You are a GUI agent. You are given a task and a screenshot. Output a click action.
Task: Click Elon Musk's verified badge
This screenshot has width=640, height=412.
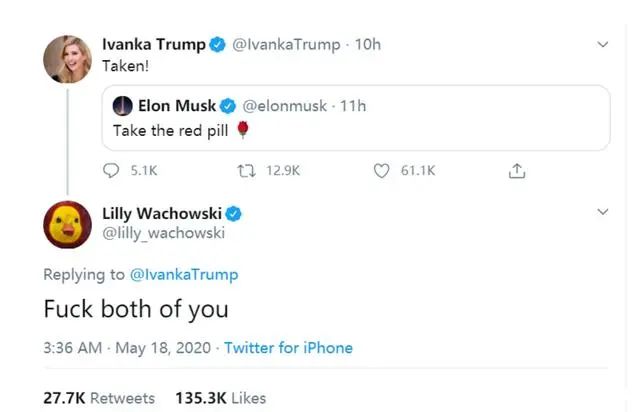click(x=228, y=106)
